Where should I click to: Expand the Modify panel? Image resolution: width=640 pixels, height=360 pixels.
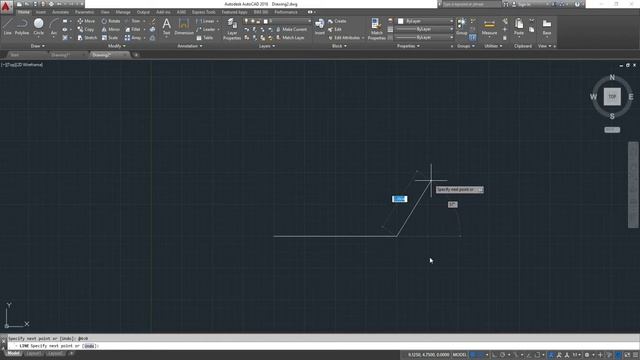pyautogui.click(x=116, y=46)
